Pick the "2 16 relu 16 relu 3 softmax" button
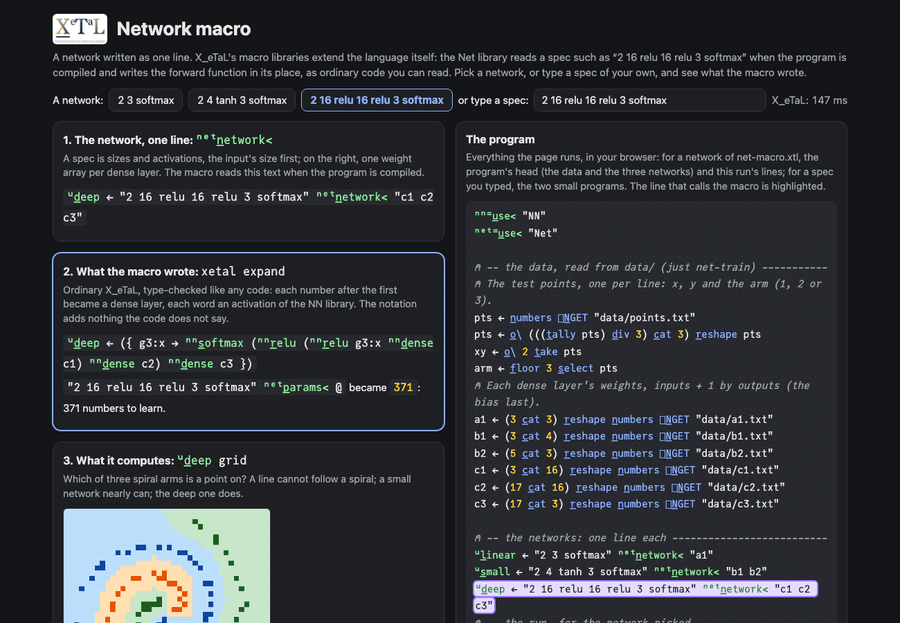Viewport: 900px width, 623px height. [x=377, y=100]
